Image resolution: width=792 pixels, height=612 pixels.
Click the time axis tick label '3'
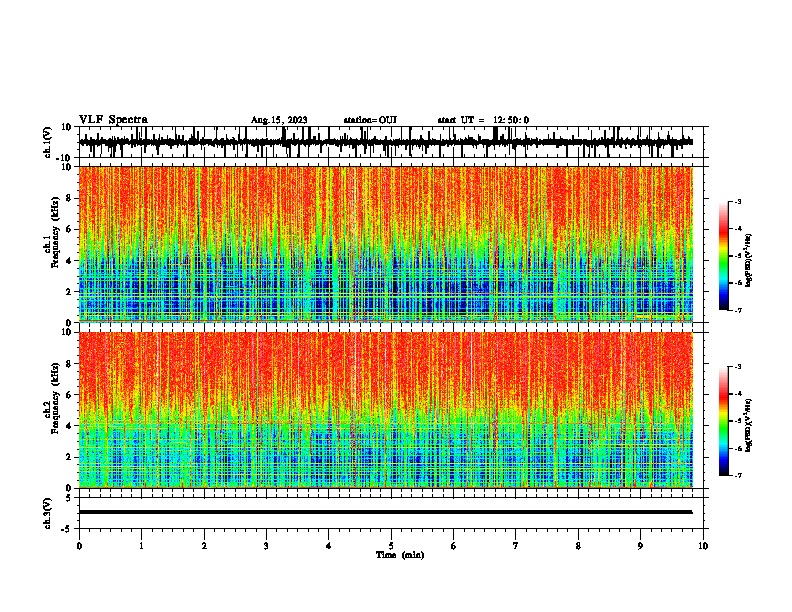[266, 546]
